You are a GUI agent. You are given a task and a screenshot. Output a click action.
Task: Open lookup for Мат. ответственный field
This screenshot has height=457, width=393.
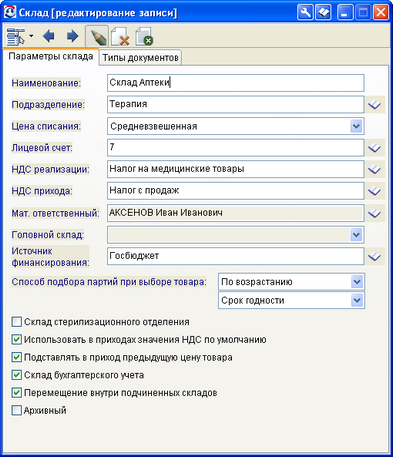point(375,213)
